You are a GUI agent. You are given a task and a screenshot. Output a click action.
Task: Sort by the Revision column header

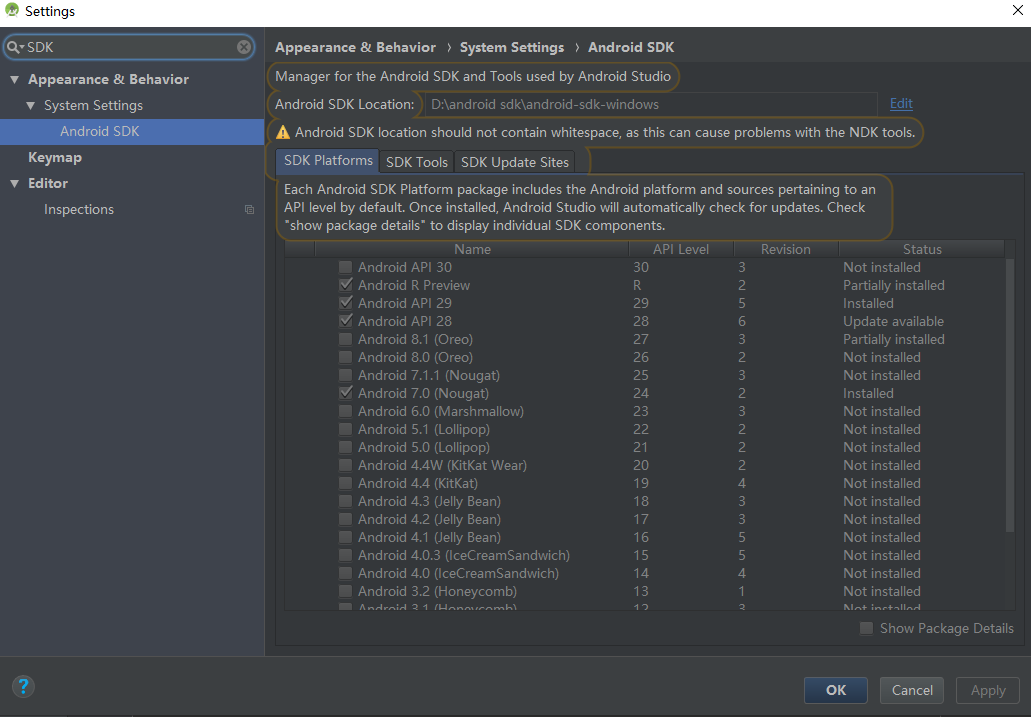pos(786,249)
